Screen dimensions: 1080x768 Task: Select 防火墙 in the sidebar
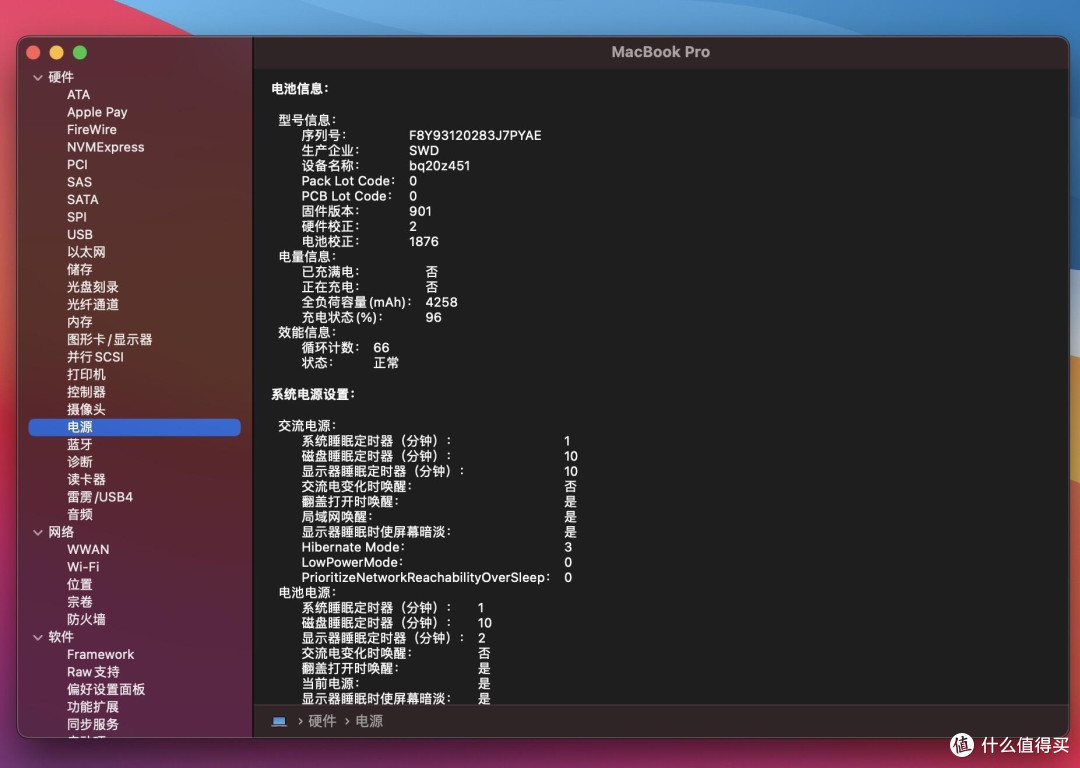(86, 620)
